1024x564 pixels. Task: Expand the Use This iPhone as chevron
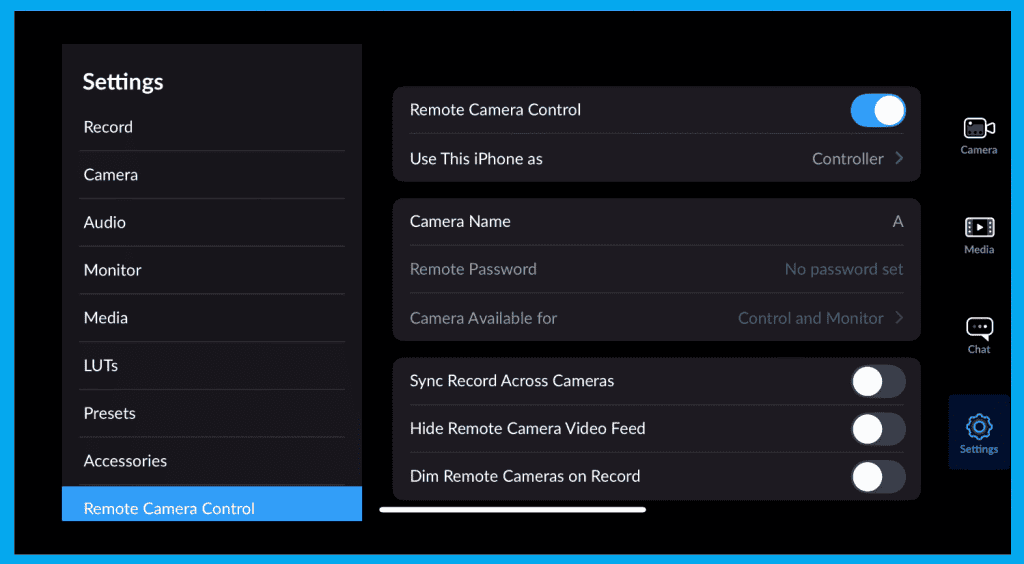(x=899, y=158)
